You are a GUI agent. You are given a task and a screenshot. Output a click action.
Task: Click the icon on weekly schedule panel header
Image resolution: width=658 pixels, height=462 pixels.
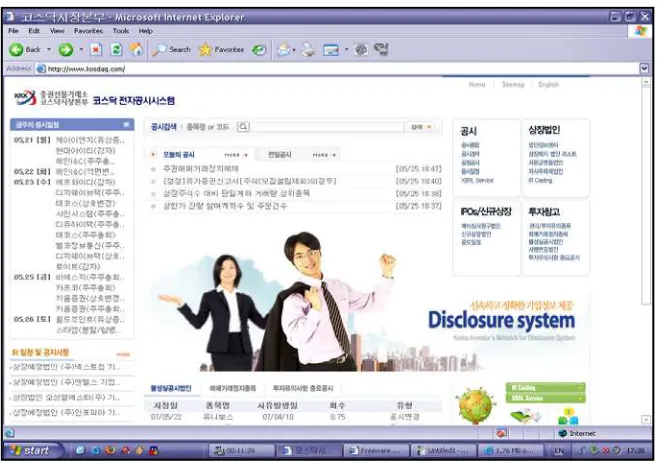coord(126,125)
